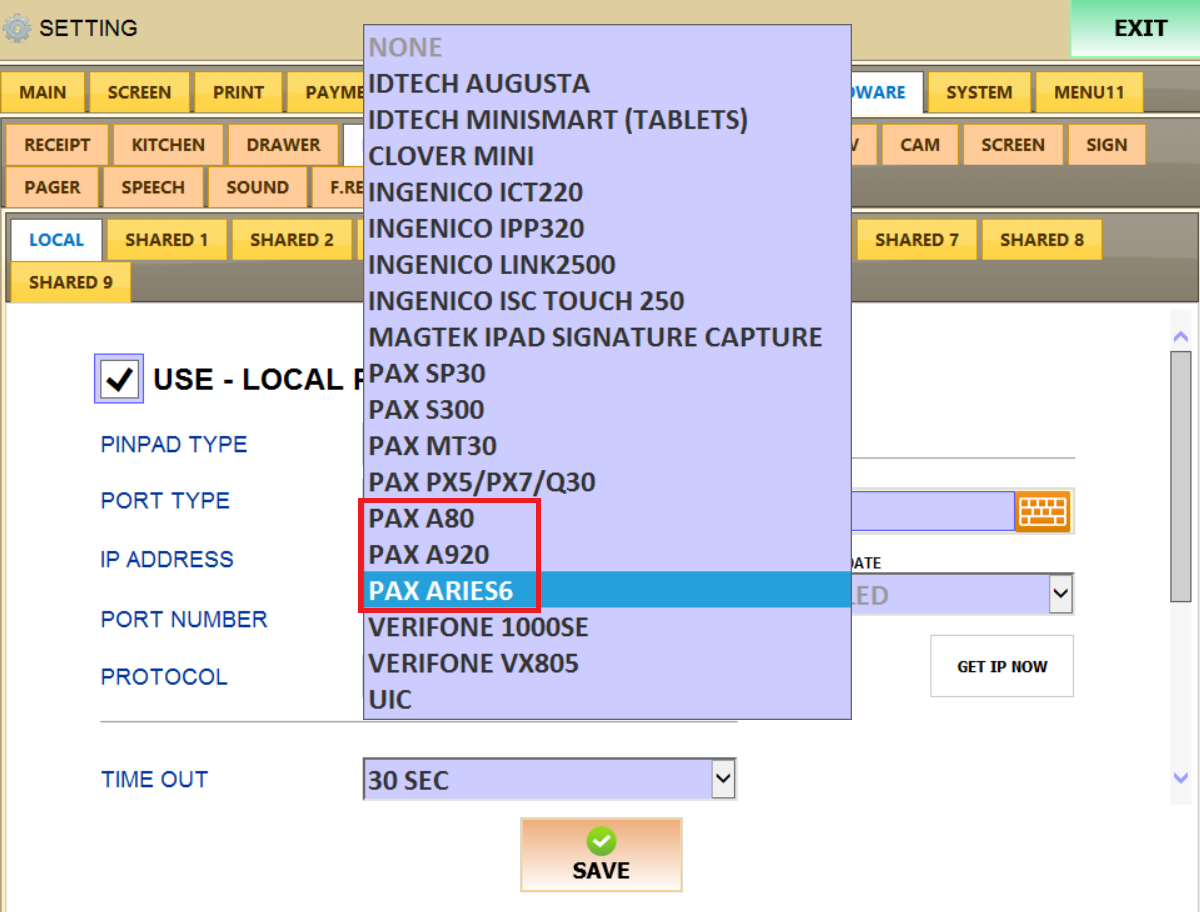Open the SCREEN tab beside MAIN
The image size is (1200, 912).
[x=139, y=92]
